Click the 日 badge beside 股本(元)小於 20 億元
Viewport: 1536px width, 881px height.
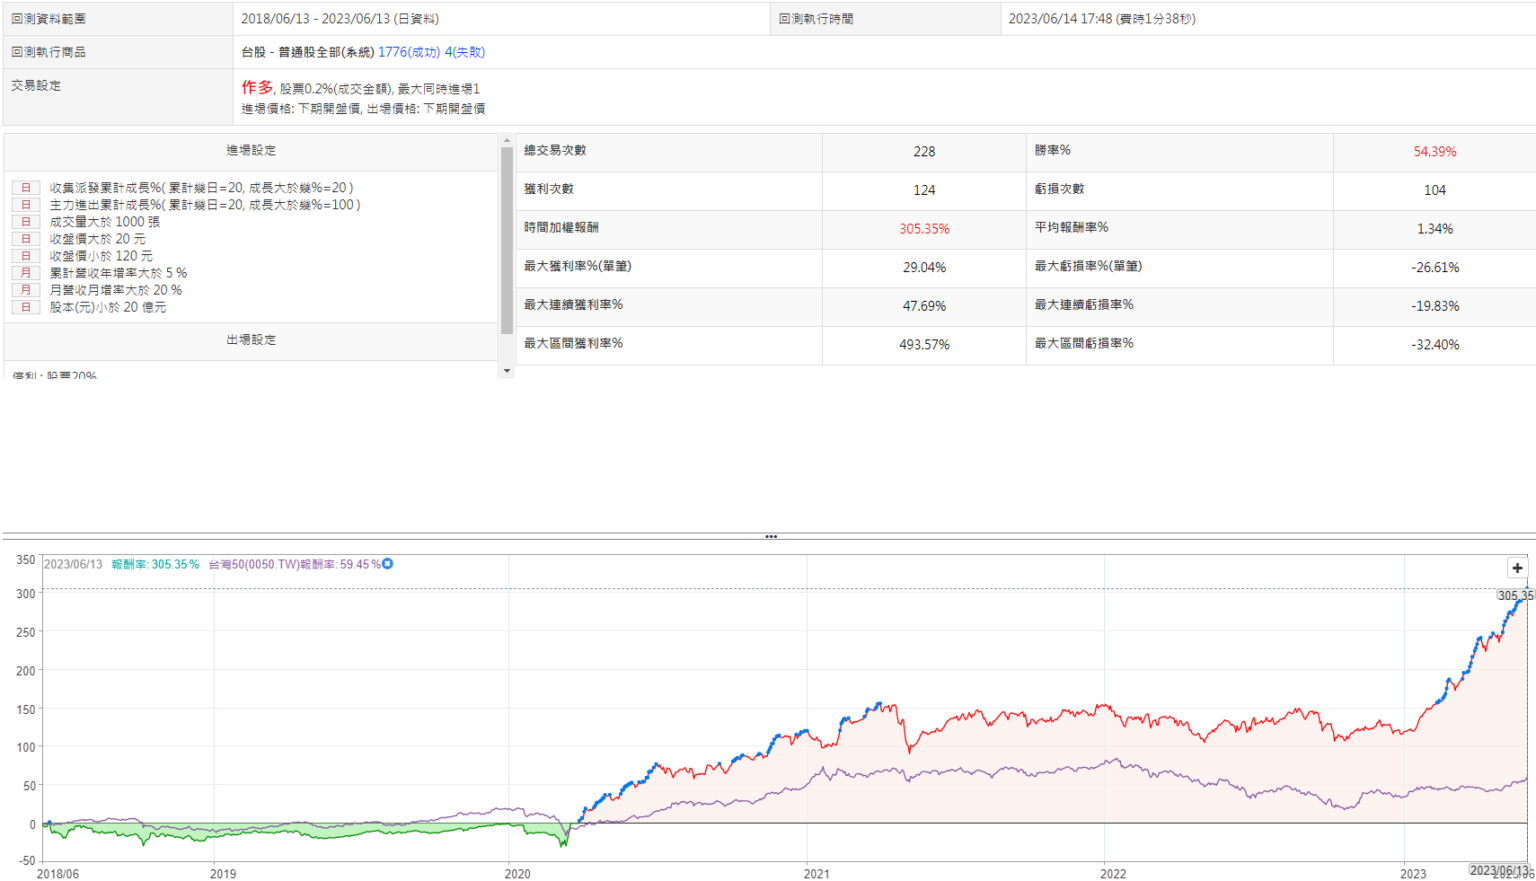26,307
